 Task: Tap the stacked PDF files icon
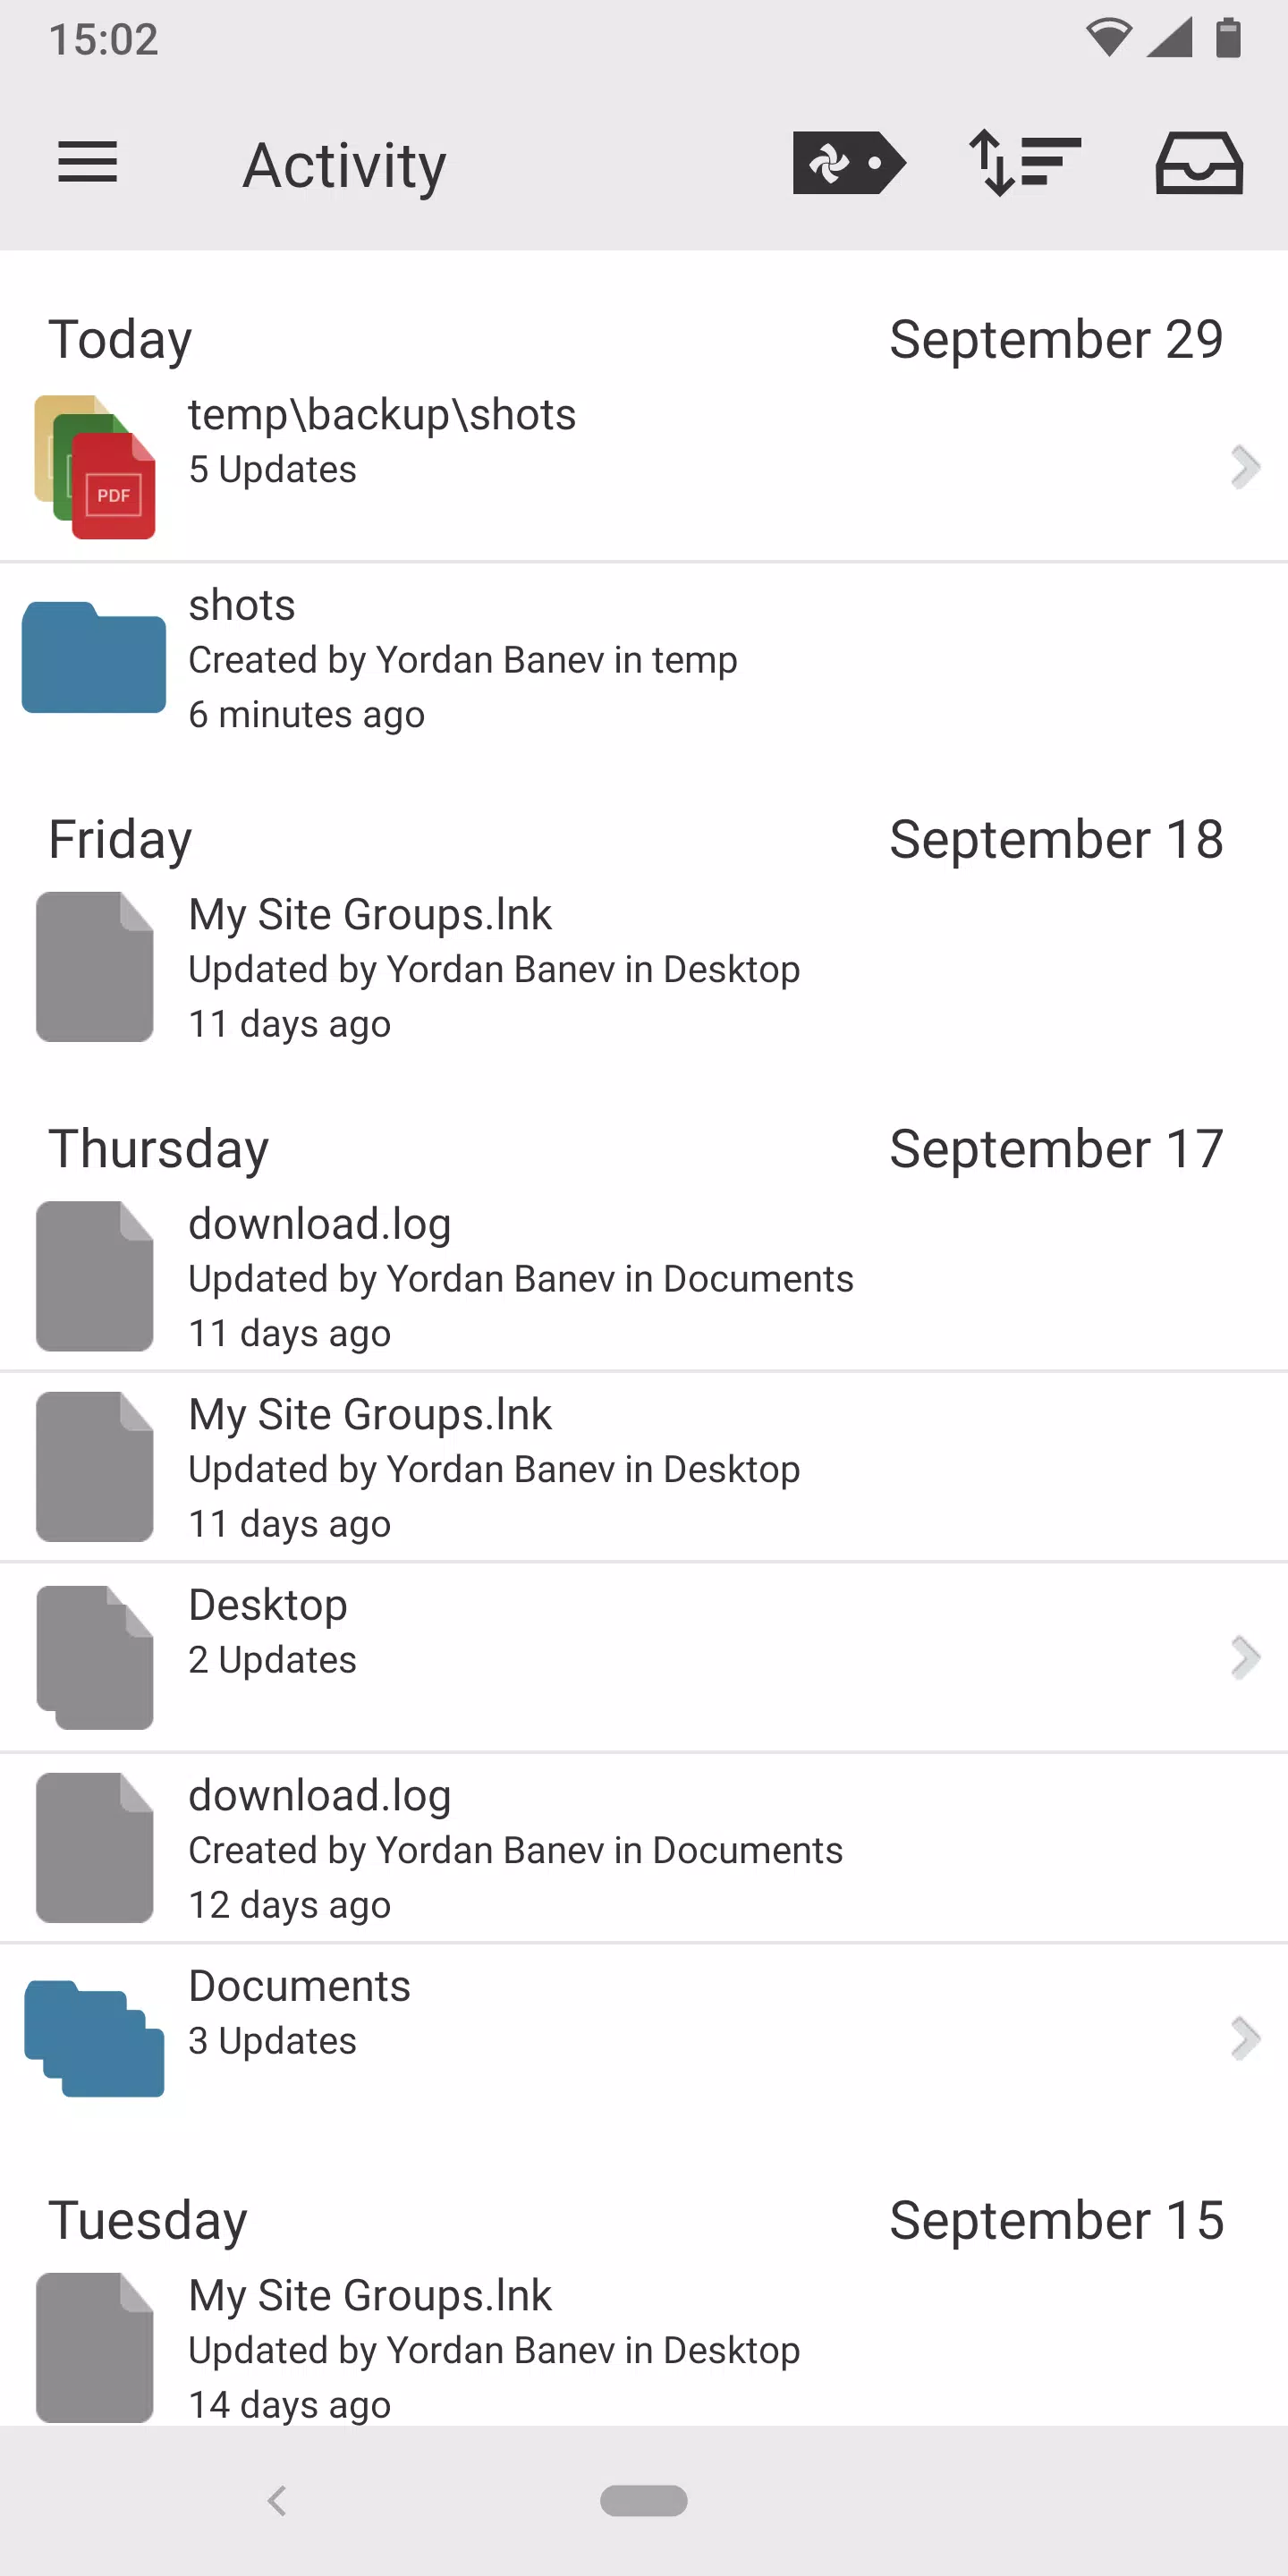coord(95,467)
